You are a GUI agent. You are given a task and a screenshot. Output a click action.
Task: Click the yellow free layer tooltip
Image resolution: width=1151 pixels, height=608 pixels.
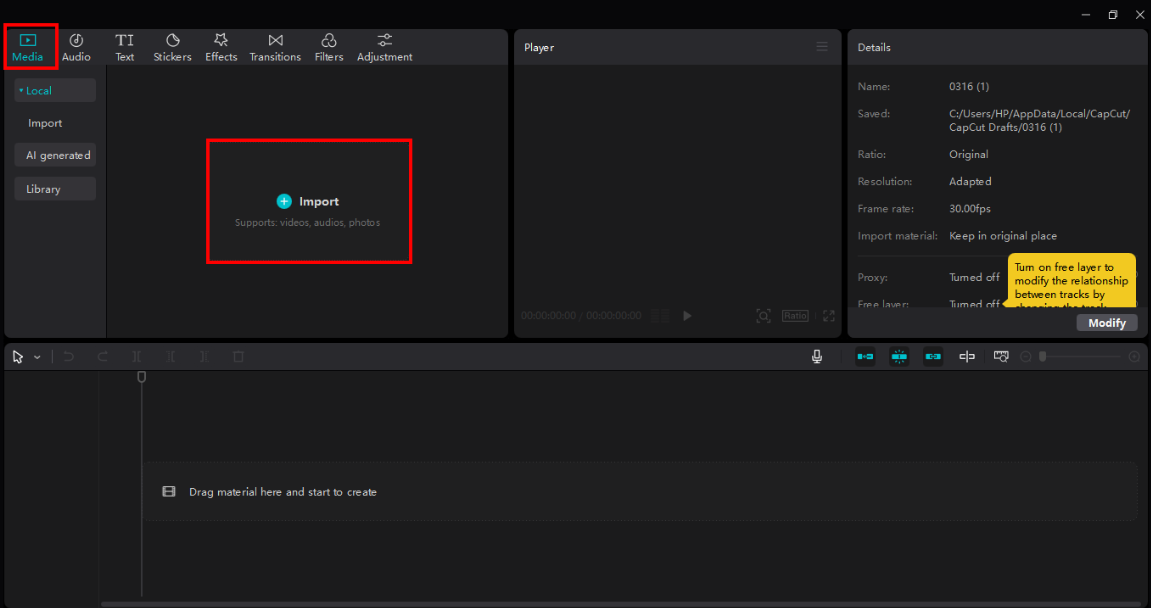click(x=1072, y=281)
